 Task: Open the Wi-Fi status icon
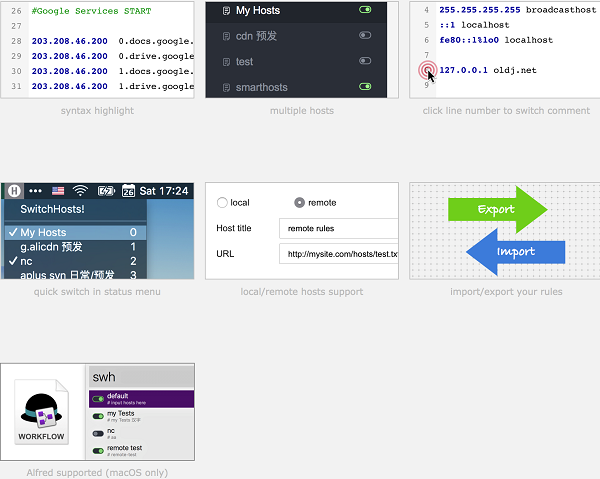tap(80, 191)
